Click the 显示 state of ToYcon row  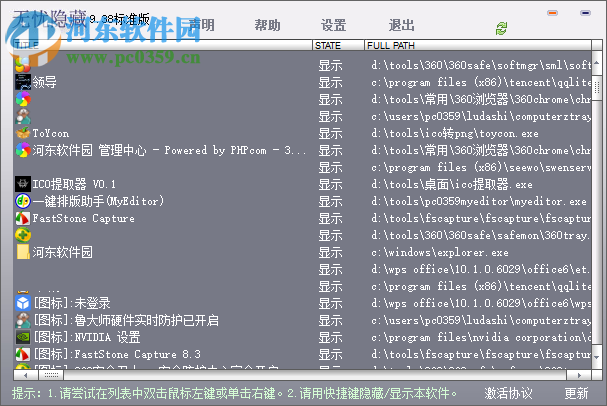point(330,134)
